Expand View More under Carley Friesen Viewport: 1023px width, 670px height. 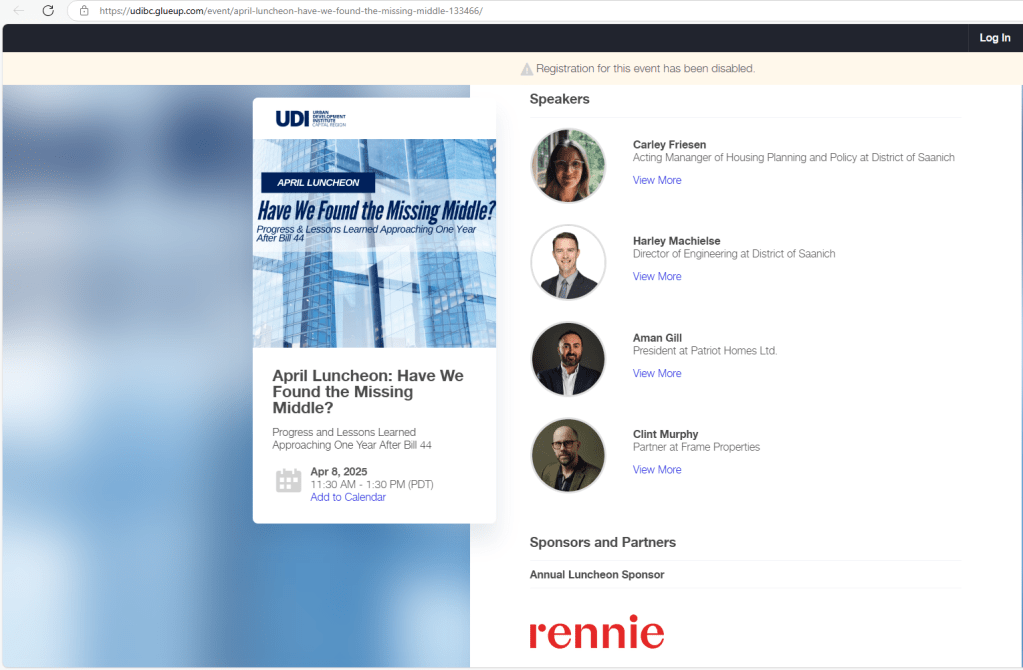657,181
